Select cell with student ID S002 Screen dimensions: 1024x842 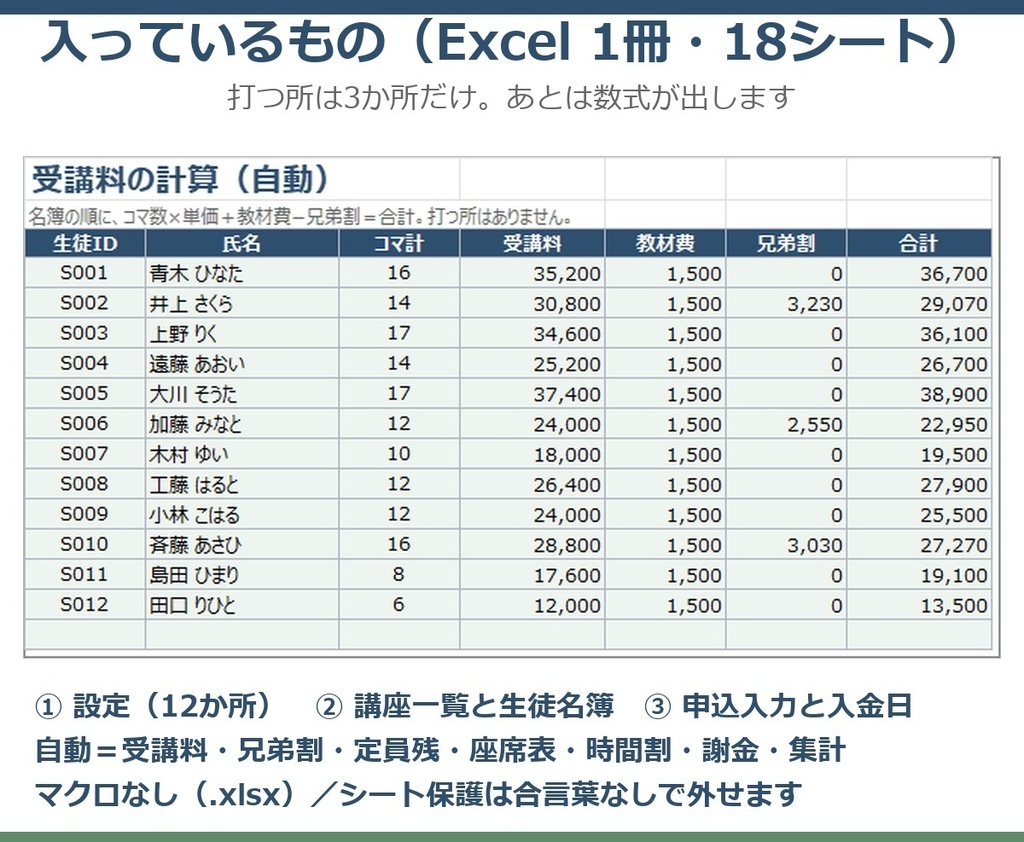click(85, 303)
